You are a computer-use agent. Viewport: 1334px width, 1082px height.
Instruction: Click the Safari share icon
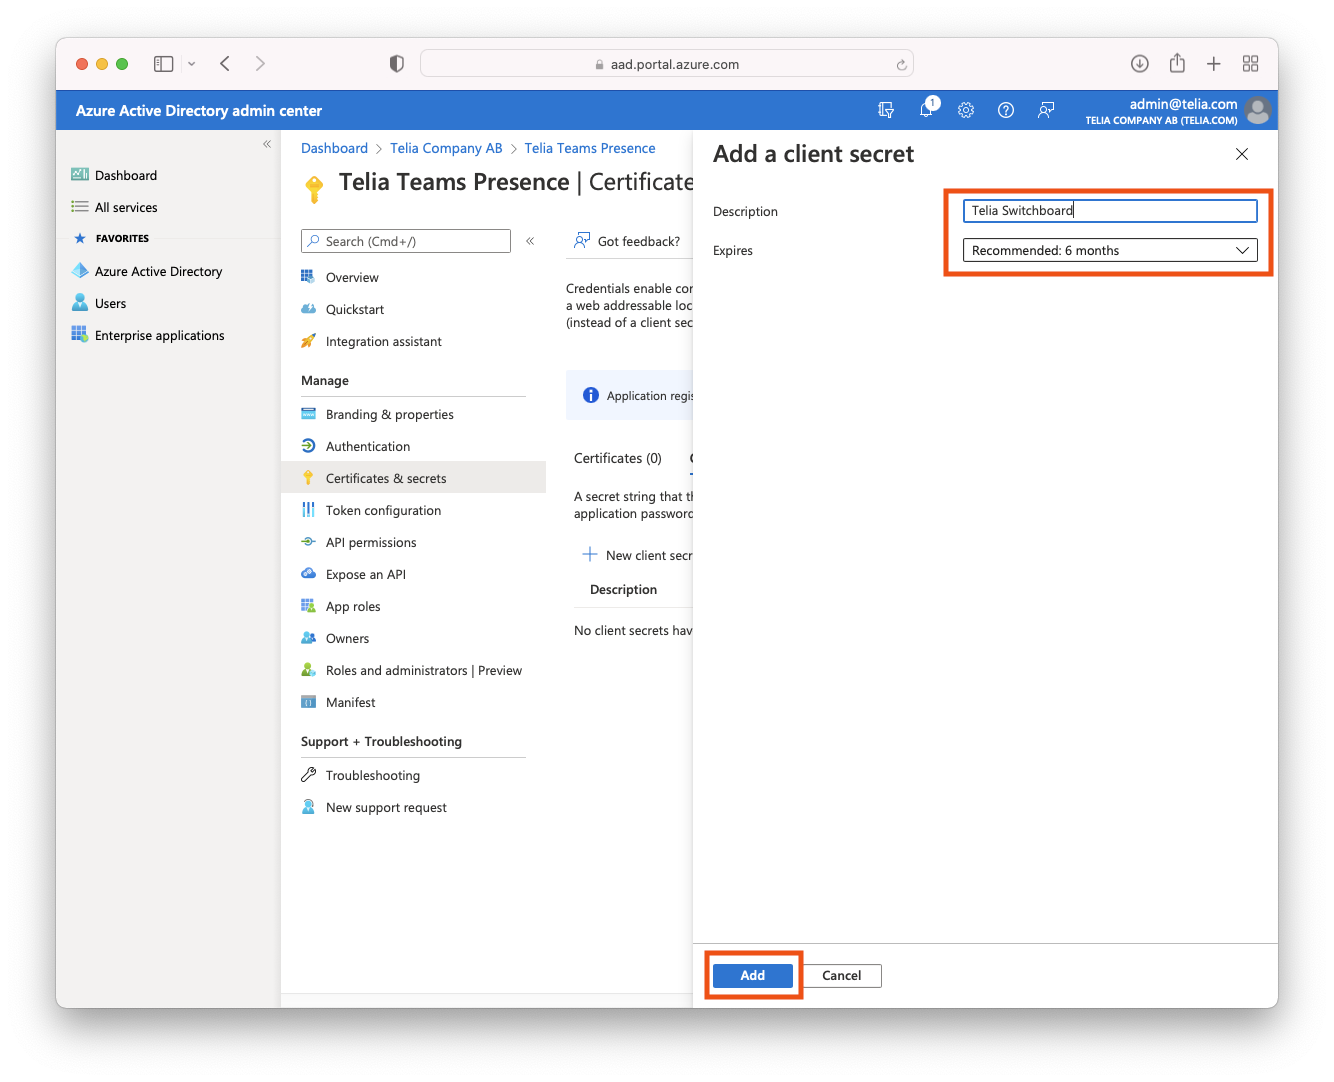[1177, 63]
